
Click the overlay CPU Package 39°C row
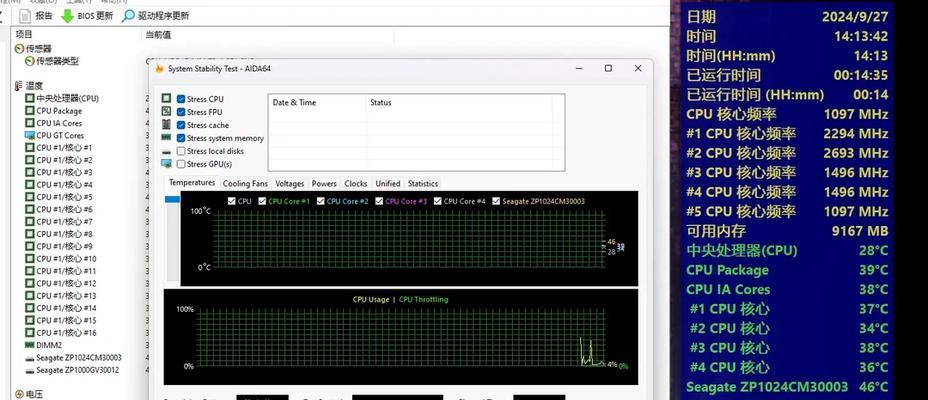point(787,270)
